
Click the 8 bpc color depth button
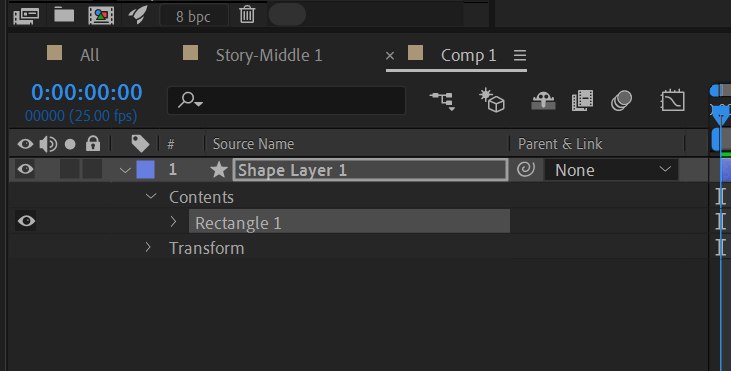click(x=193, y=17)
